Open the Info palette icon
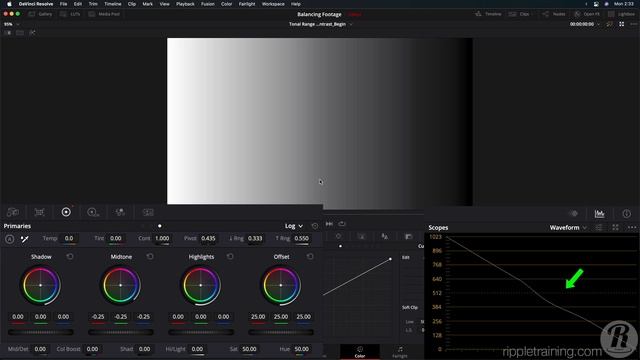 627,213
